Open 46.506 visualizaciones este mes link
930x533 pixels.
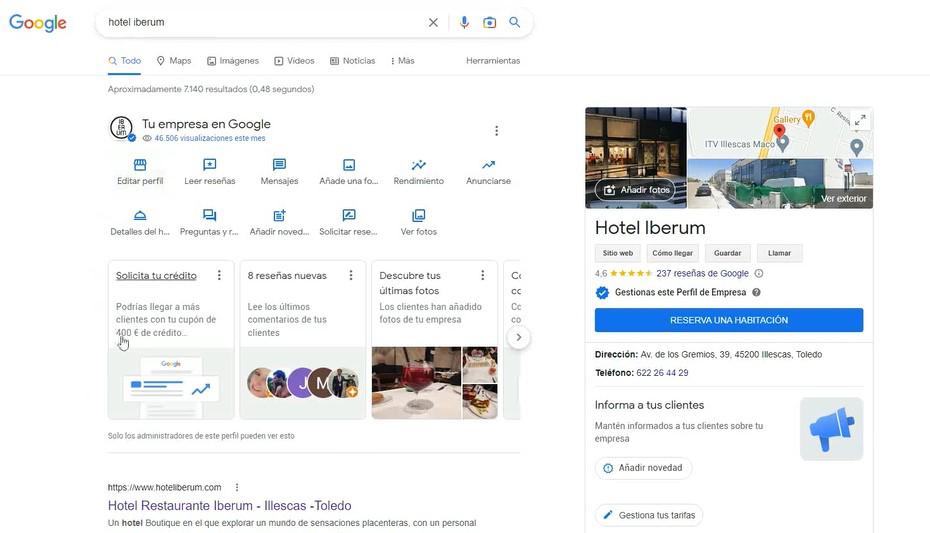click(x=210, y=138)
